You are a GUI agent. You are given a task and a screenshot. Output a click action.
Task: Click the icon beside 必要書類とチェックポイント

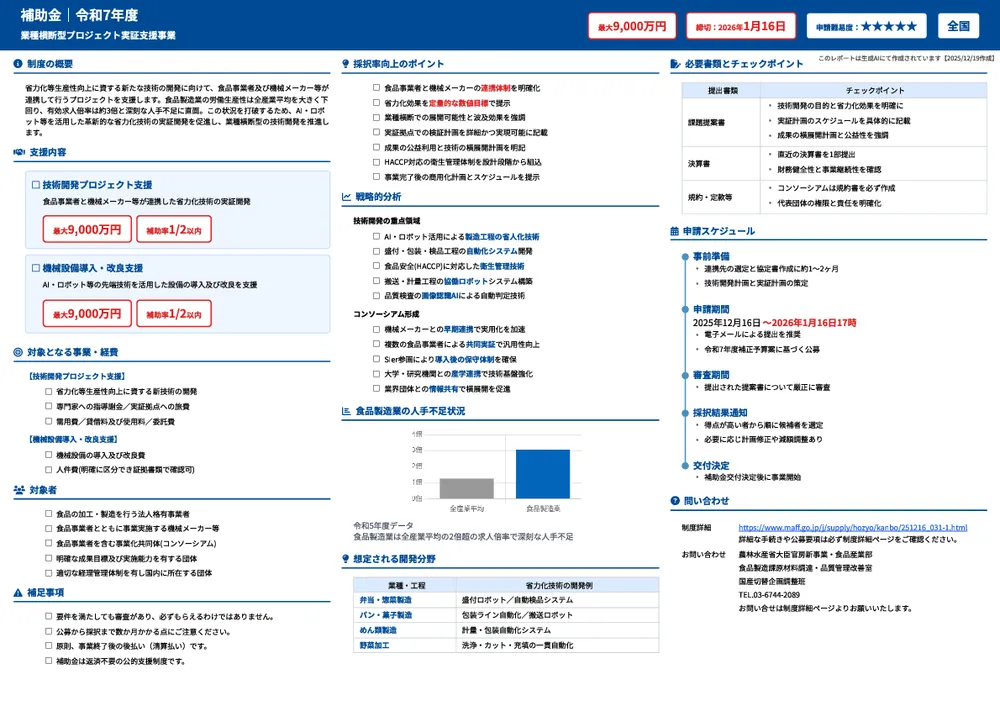(x=675, y=64)
